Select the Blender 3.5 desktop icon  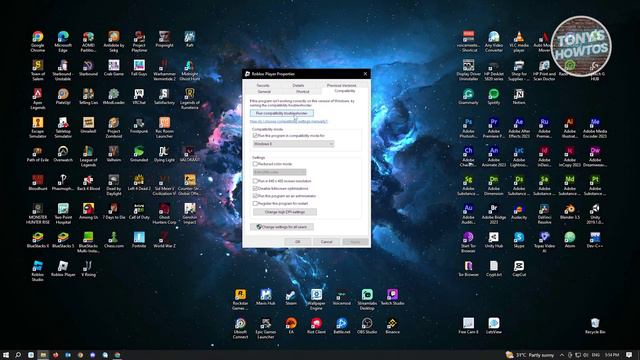569,212
